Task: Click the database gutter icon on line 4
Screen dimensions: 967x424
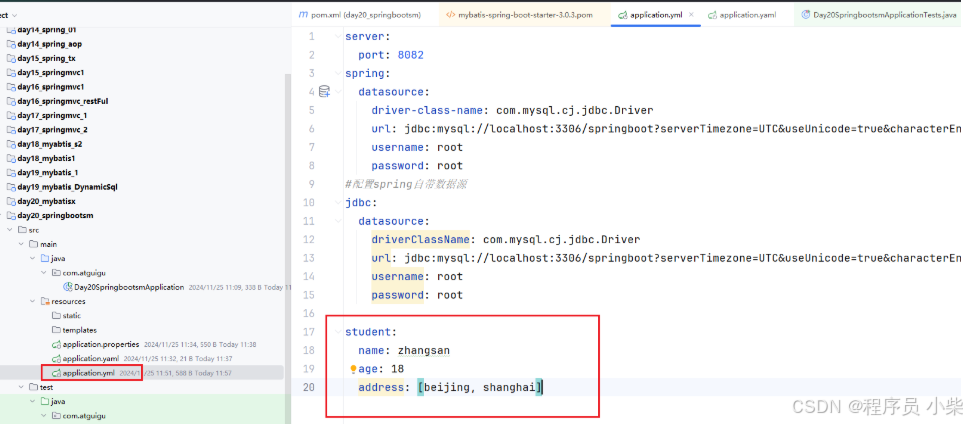Action: (x=324, y=92)
